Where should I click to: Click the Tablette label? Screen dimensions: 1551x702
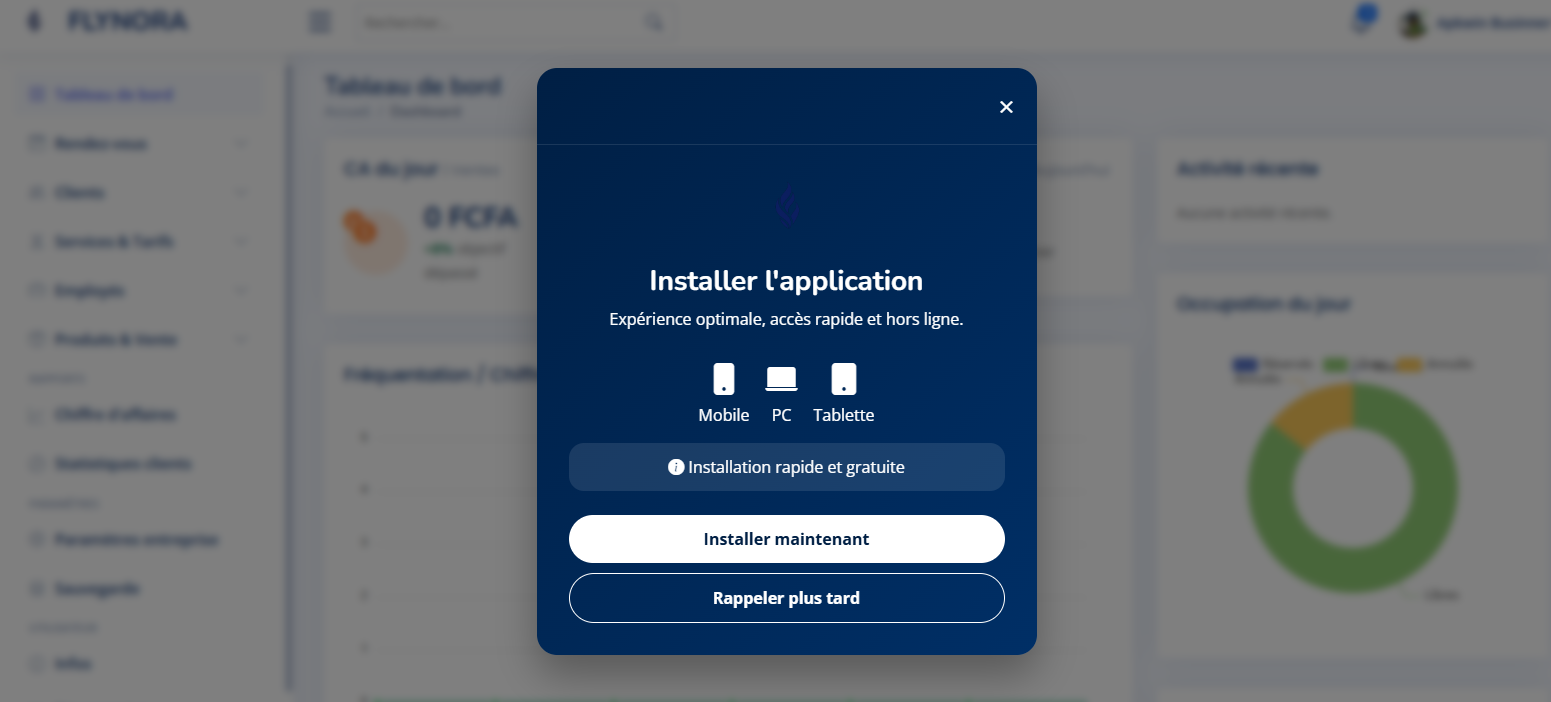pos(844,415)
